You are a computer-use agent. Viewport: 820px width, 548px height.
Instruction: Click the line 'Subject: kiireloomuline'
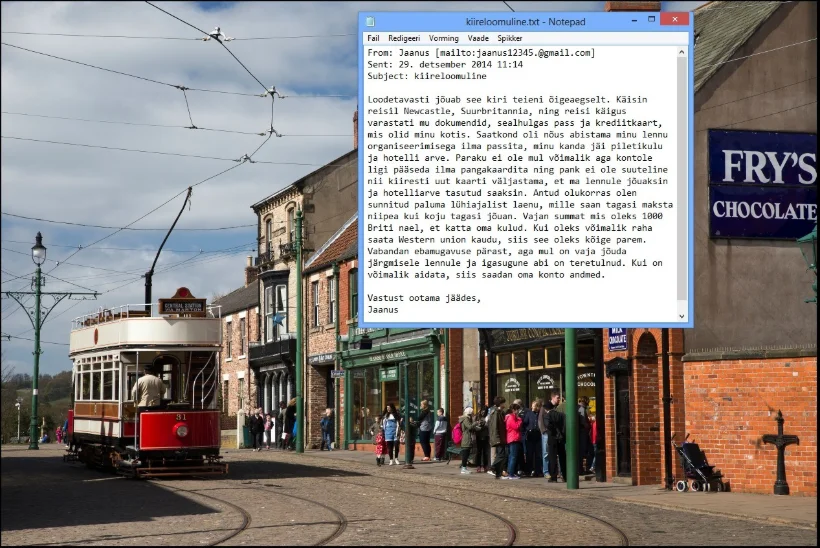click(427, 76)
